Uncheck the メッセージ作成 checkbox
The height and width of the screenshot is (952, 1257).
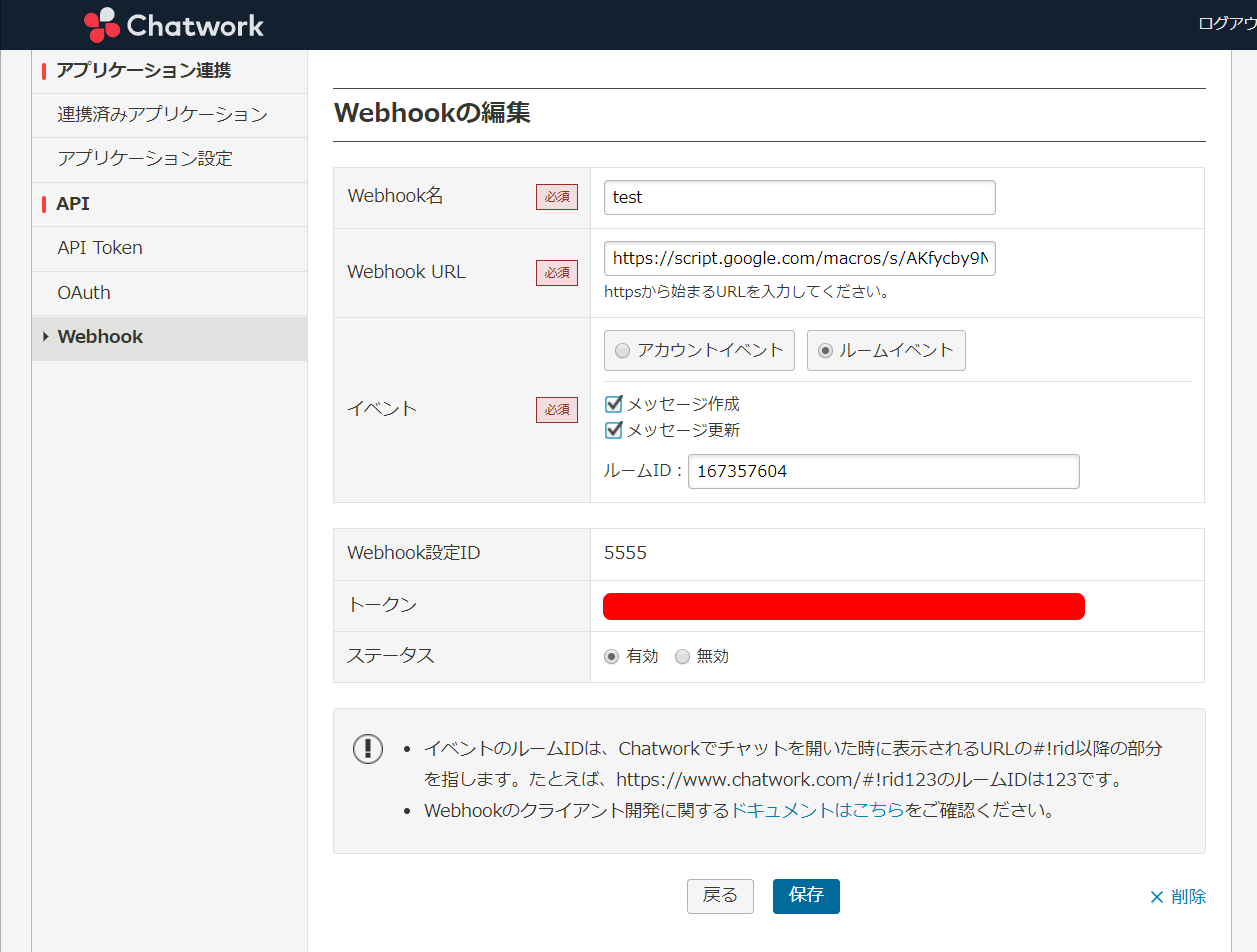click(x=613, y=404)
